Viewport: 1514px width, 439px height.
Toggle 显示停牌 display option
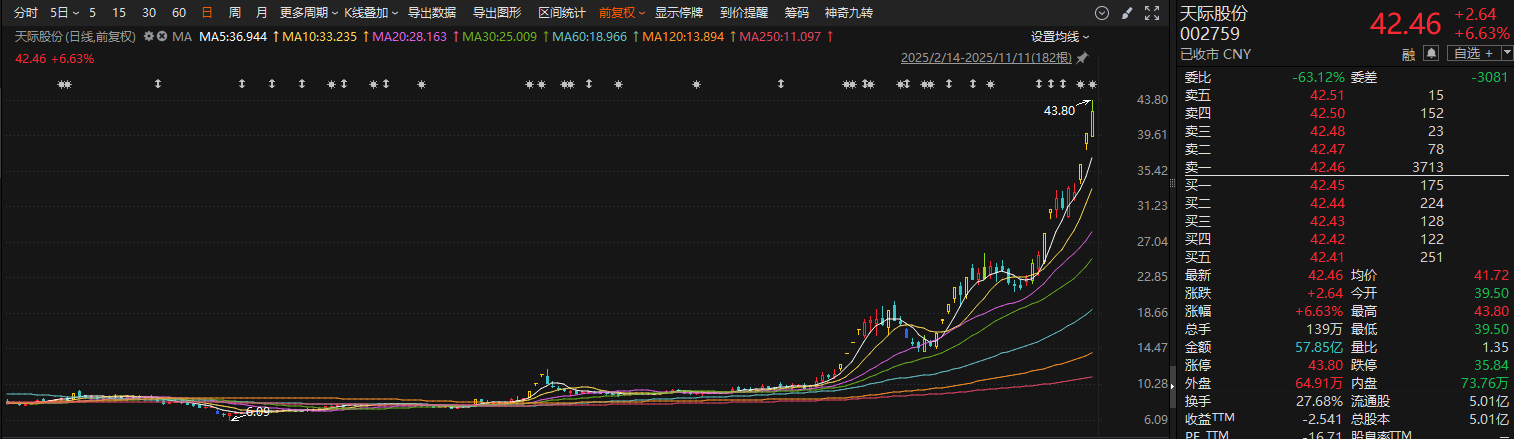(678, 13)
